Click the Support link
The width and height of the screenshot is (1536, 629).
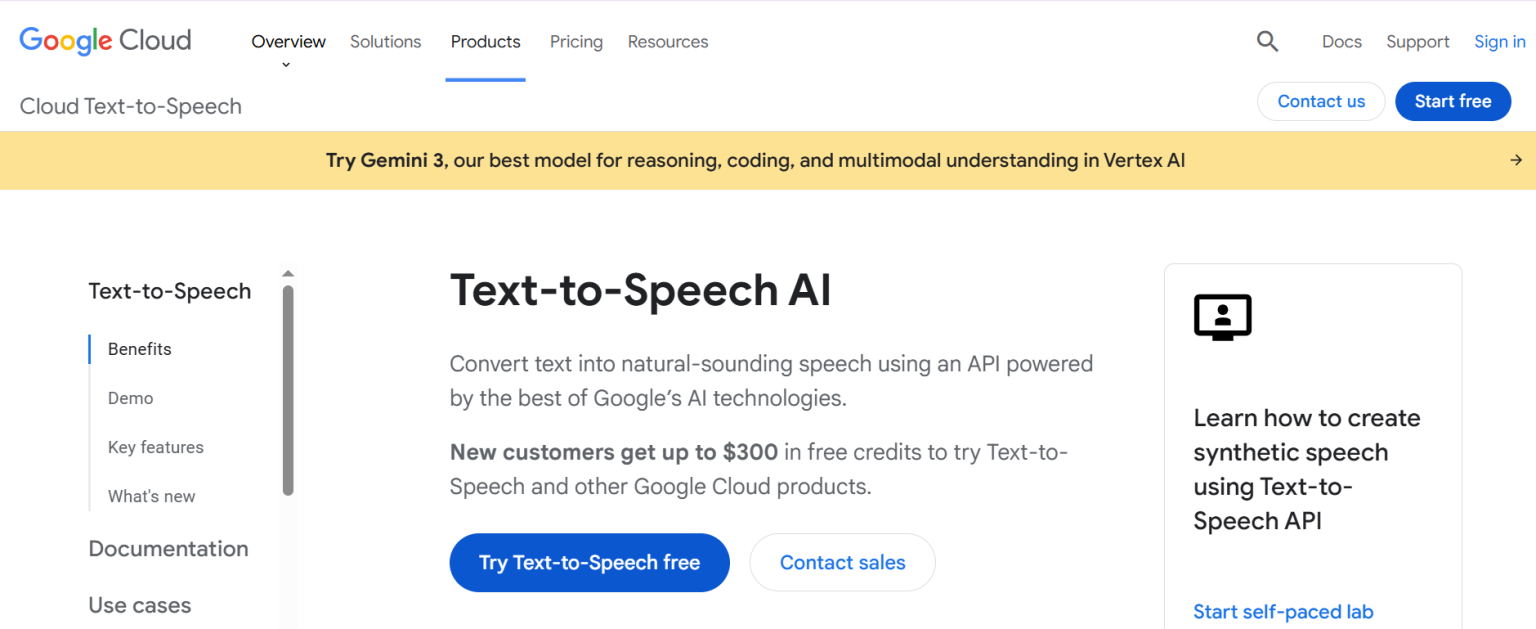[x=1417, y=42]
